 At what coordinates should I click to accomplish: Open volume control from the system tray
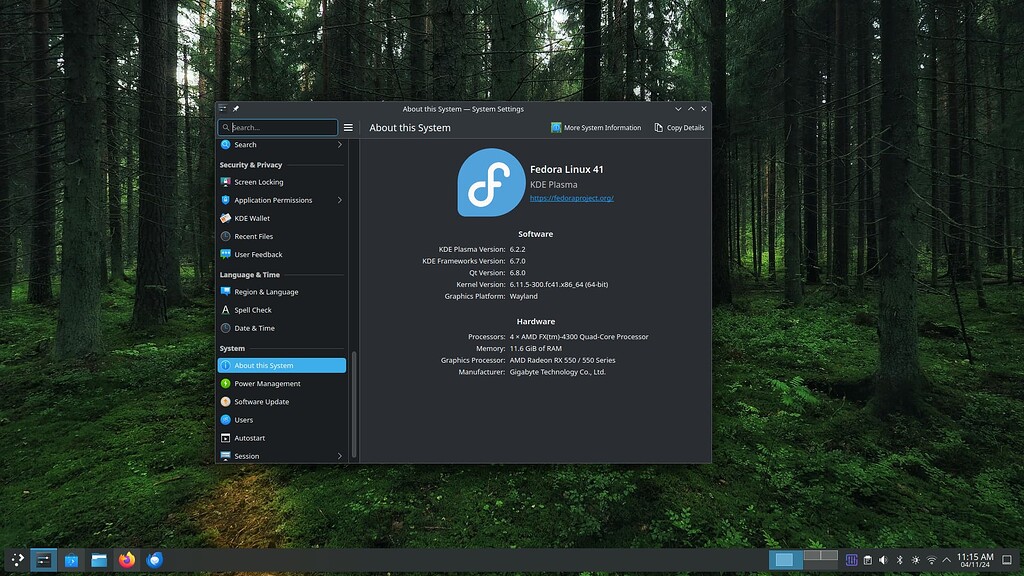coord(882,560)
